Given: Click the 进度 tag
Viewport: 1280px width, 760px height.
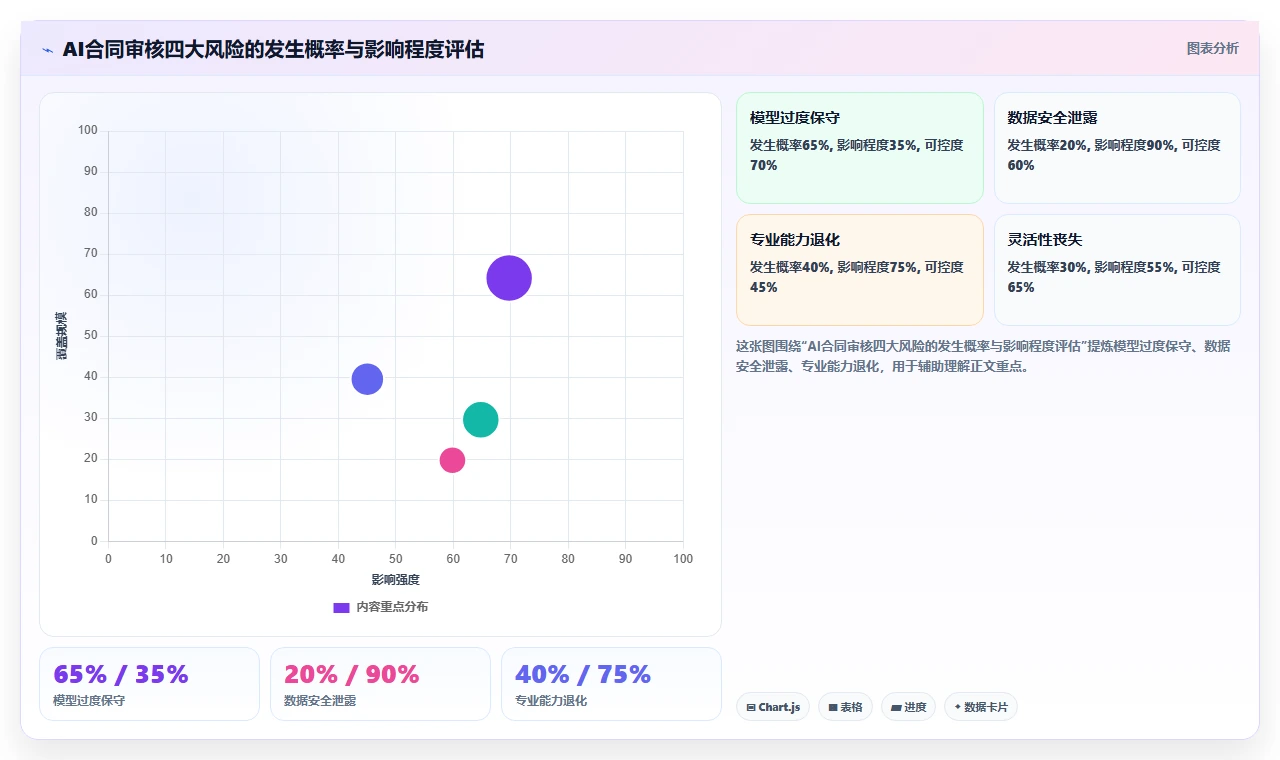Looking at the screenshot, I should tap(908, 707).
